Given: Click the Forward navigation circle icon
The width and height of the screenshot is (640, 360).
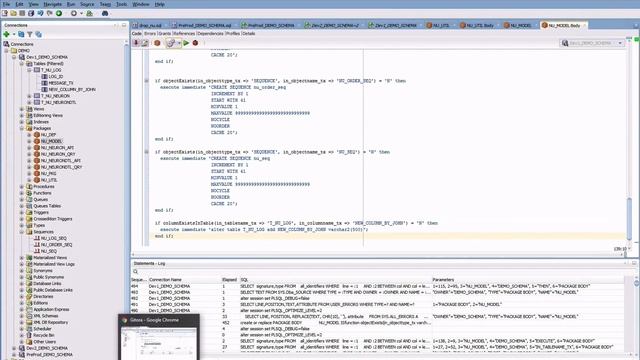Looking at the screenshot, I should click(x=74, y=13).
